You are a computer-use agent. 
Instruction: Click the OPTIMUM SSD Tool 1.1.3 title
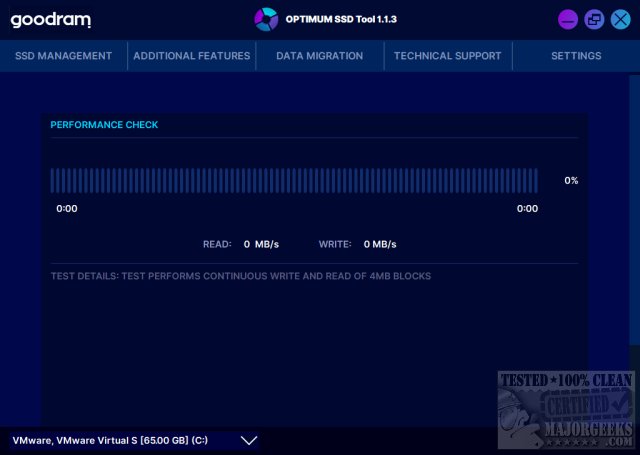pyautogui.click(x=341, y=19)
